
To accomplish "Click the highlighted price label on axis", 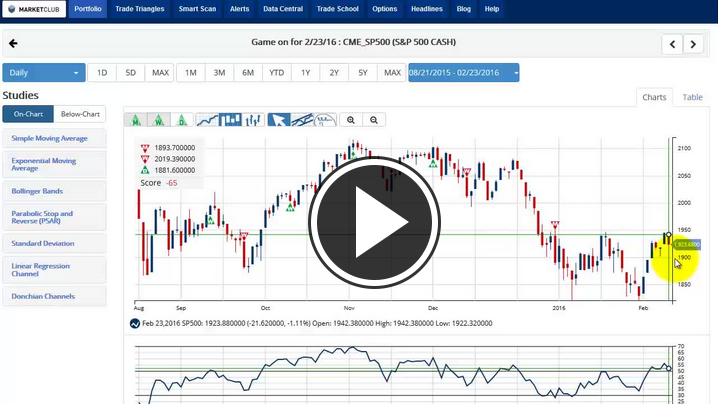I will [x=687, y=245].
